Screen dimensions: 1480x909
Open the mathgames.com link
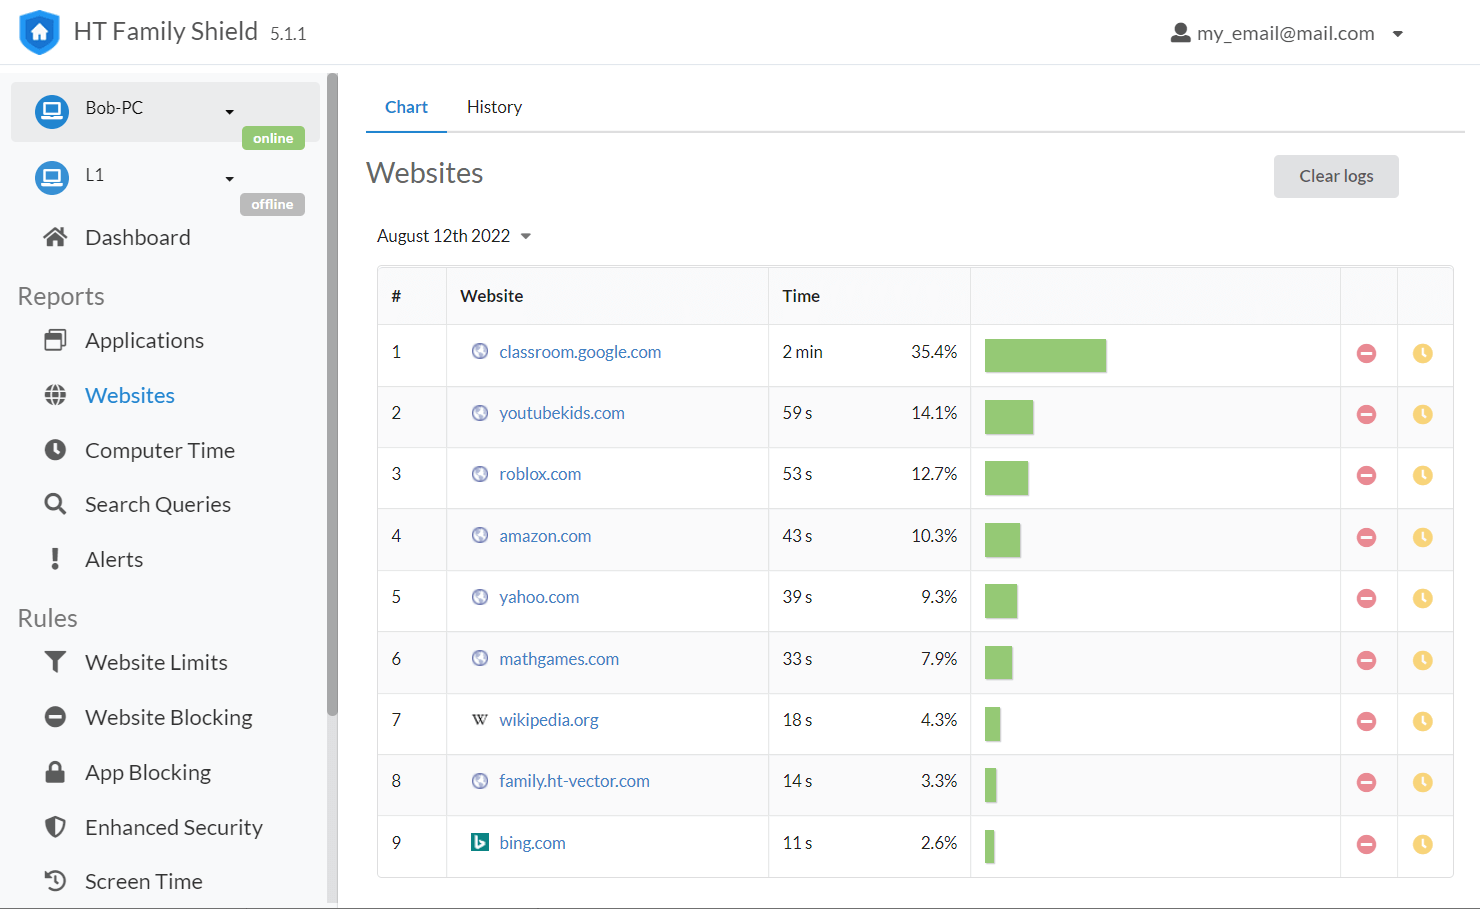(559, 659)
